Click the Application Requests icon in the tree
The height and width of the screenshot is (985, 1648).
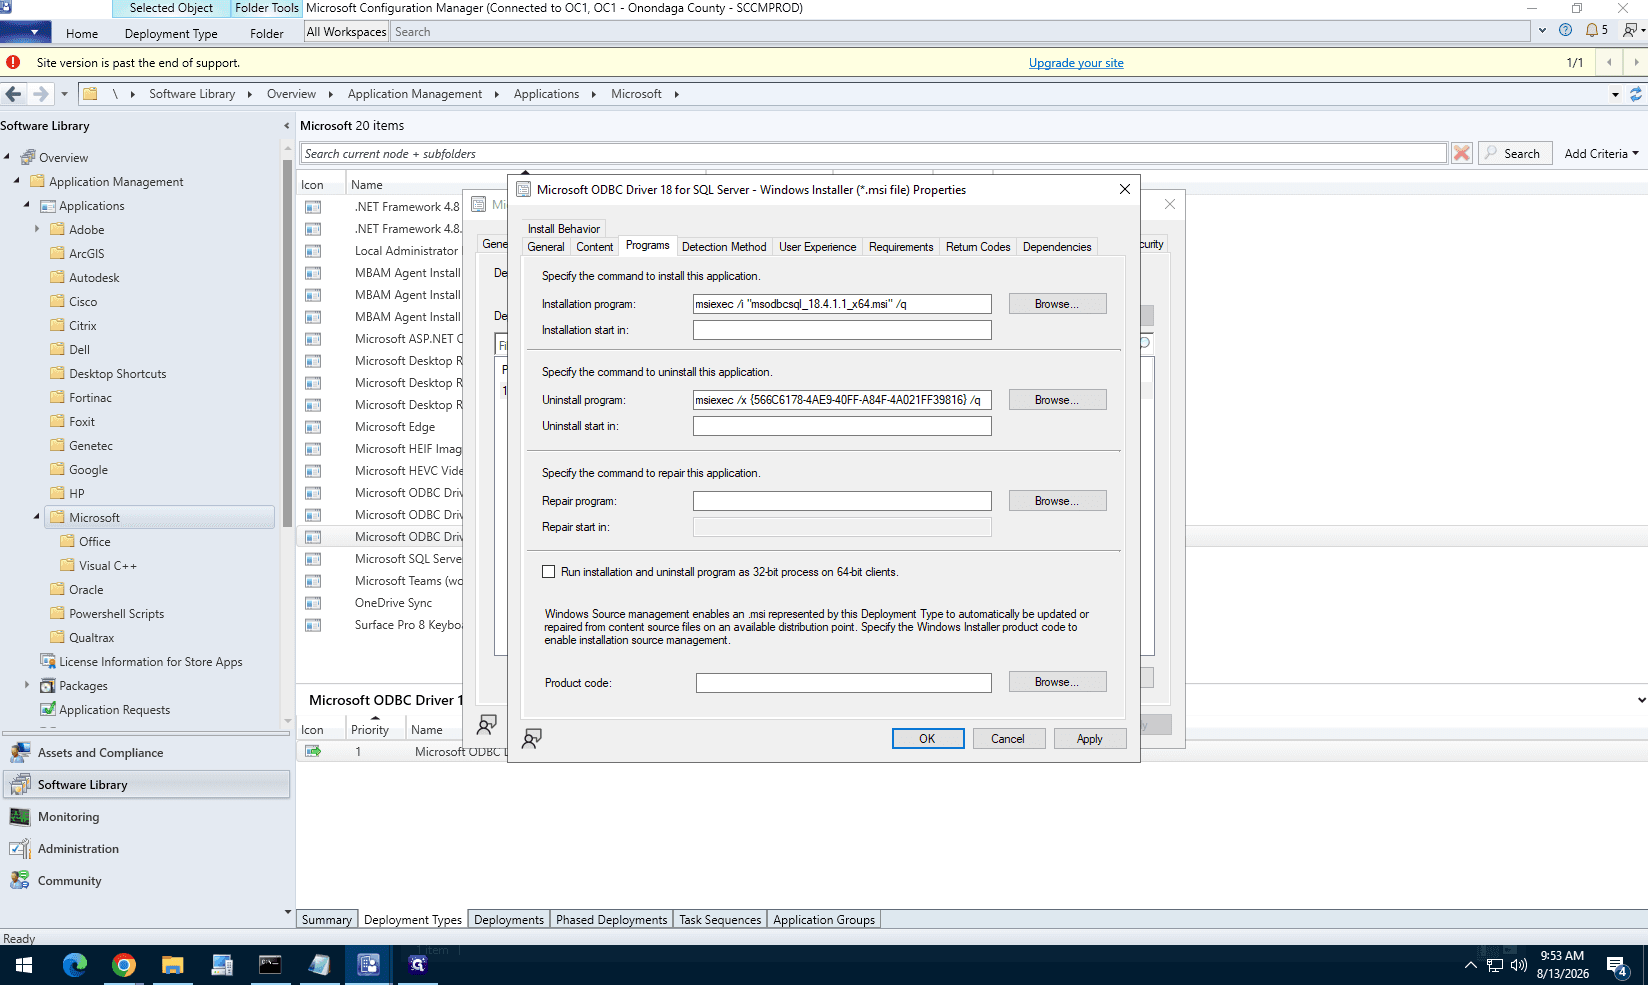coord(47,710)
